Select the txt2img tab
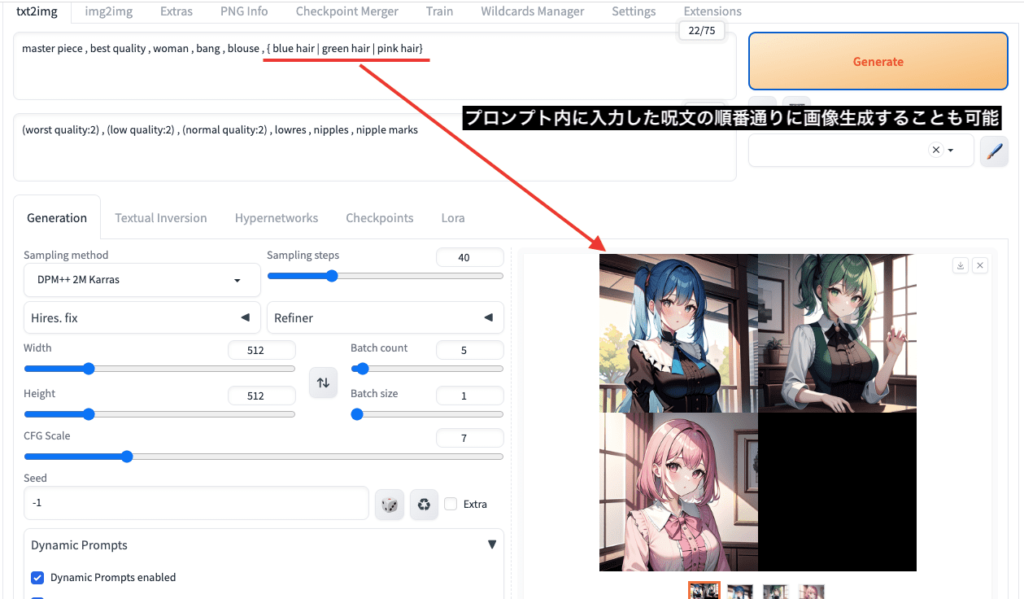Viewport: 1024px width, 599px height. [x=37, y=11]
